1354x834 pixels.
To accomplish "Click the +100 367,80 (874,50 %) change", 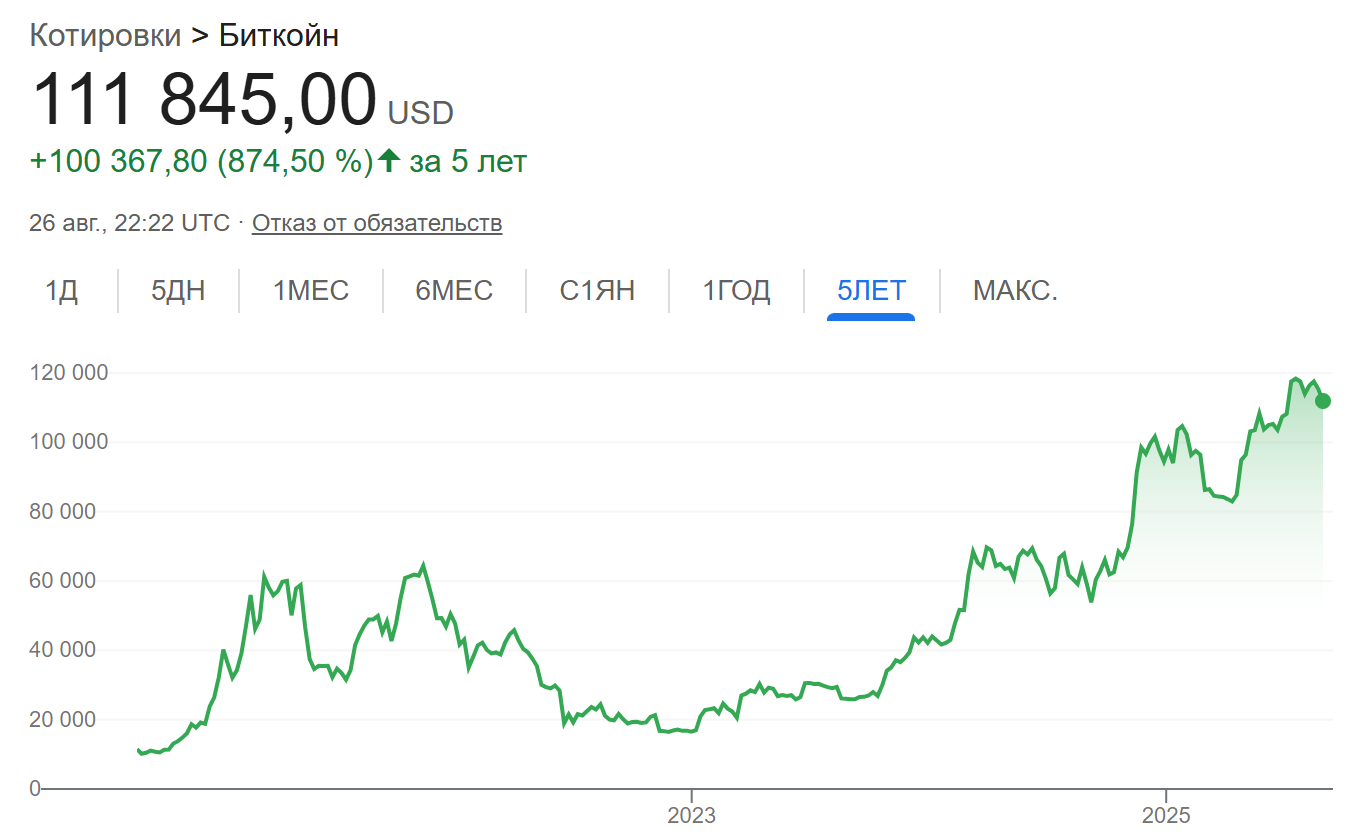I will (201, 161).
